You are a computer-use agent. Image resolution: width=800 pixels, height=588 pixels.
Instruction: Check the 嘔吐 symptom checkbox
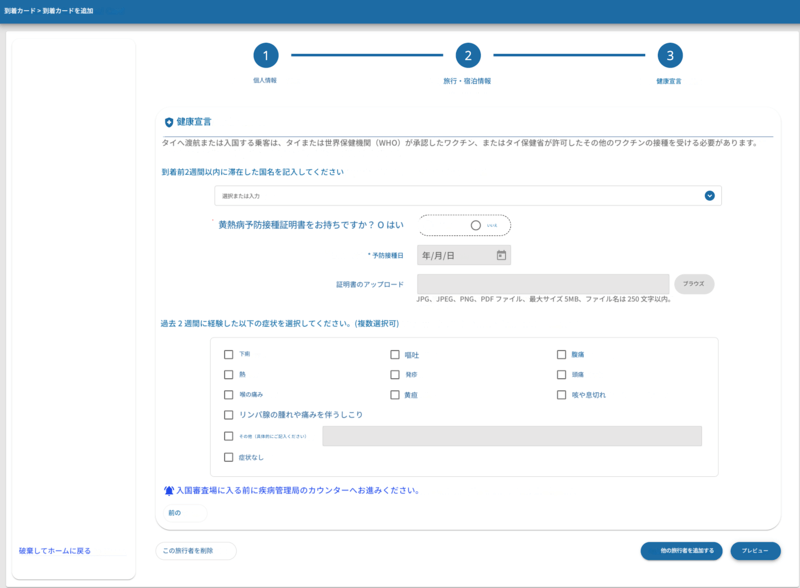[395, 354]
